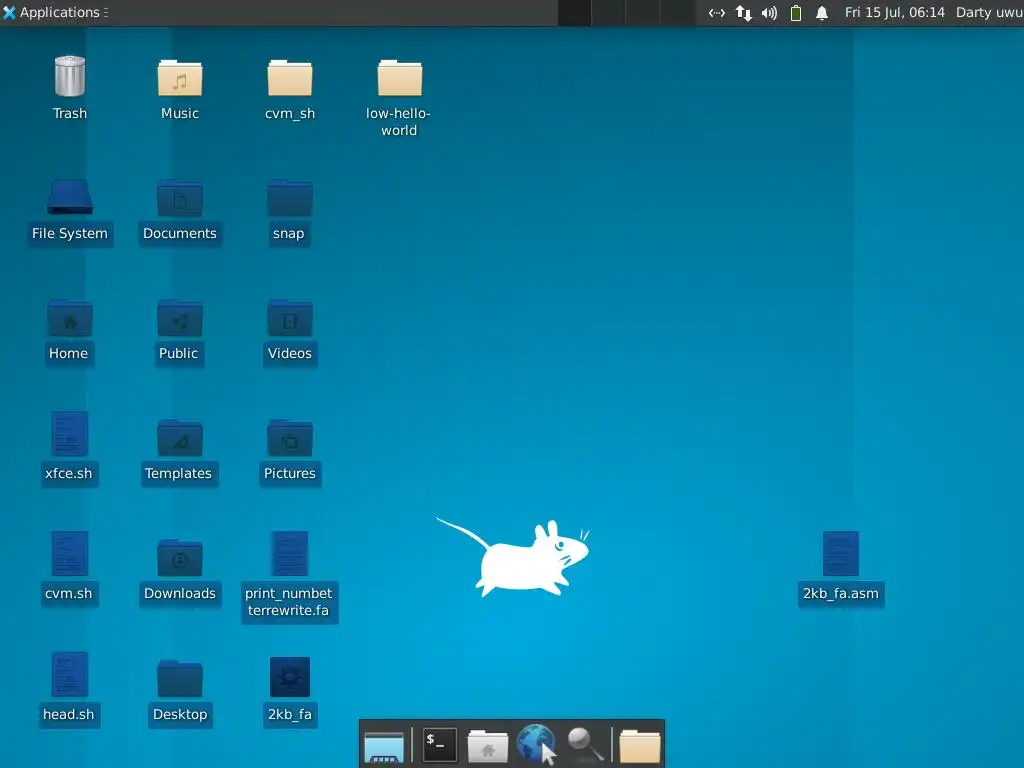1024x768 pixels.
Task: Select the 2kb_fa executable icon
Action: (289, 677)
